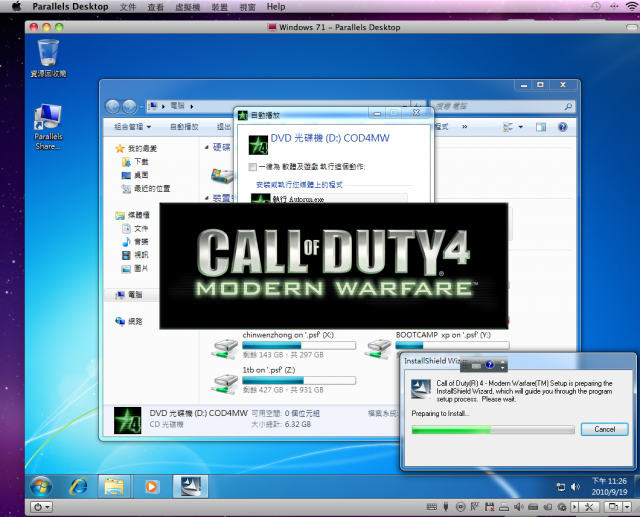Click the capacity bar of chinwenzhong X: drive
This screenshot has width=640, height=517.
pos(299,345)
